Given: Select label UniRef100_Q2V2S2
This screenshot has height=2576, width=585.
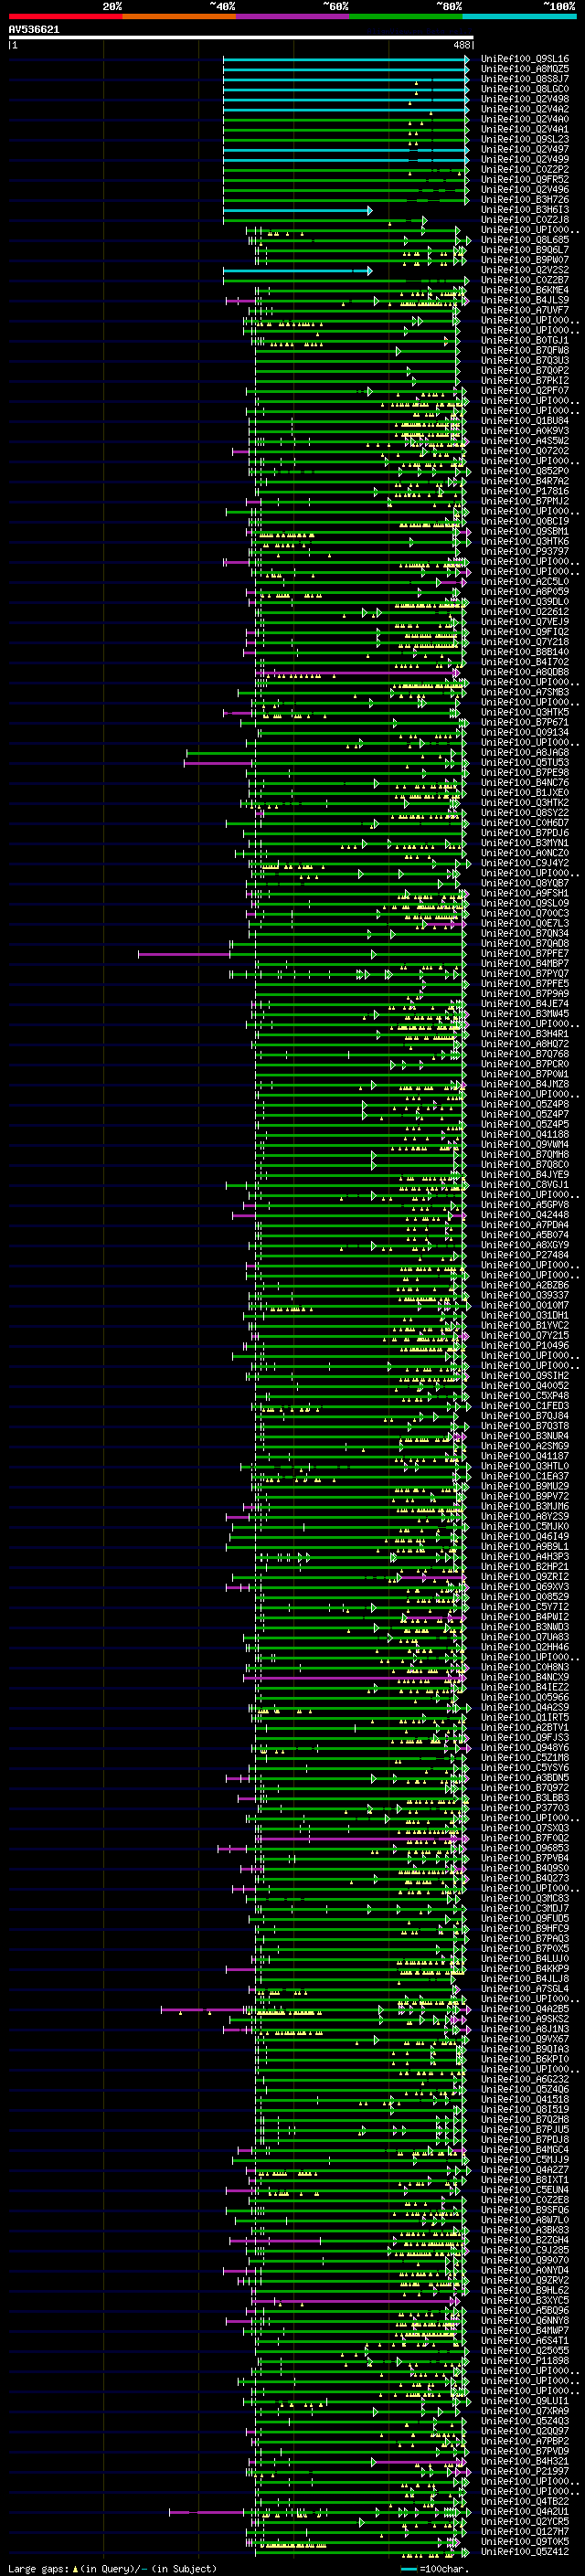Looking at the screenshot, I should tap(524, 270).
